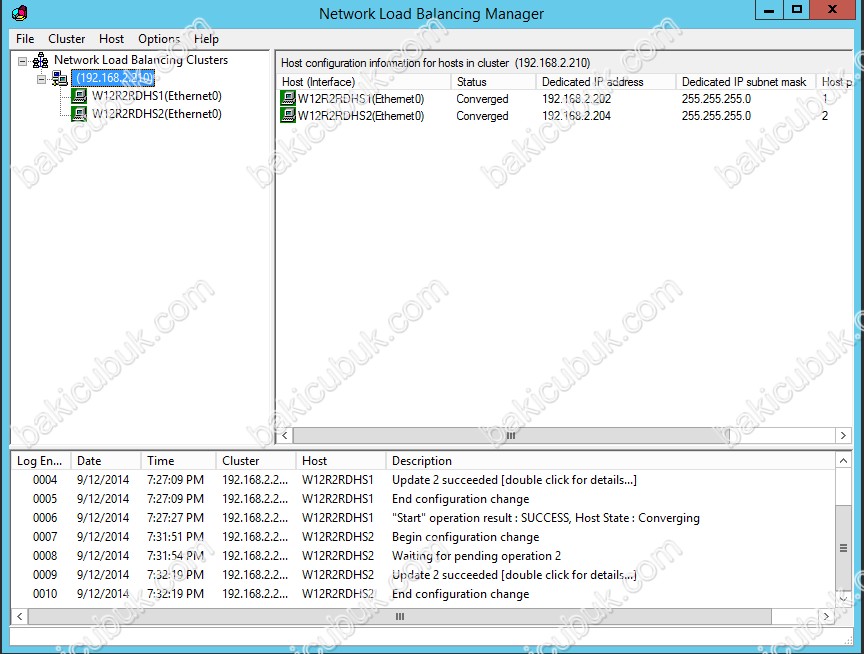864x654 pixels.
Task: Select log entry 0009 Update 2 succeeded
Action: tap(423, 575)
